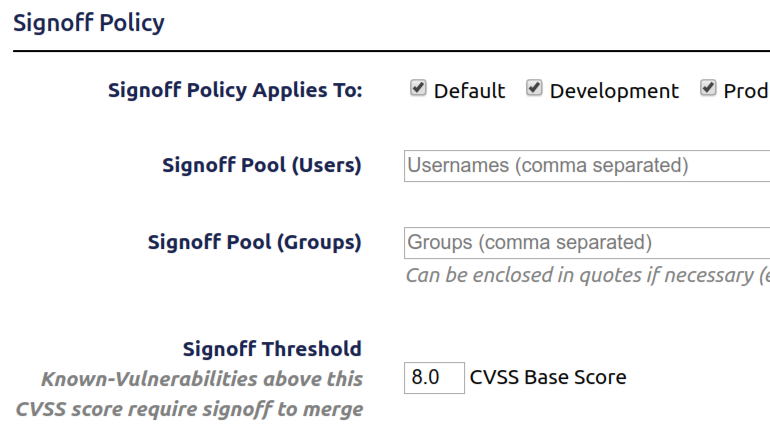770x438 pixels.
Task: Uncheck the Development checkbox
Action: coord(535,89)
